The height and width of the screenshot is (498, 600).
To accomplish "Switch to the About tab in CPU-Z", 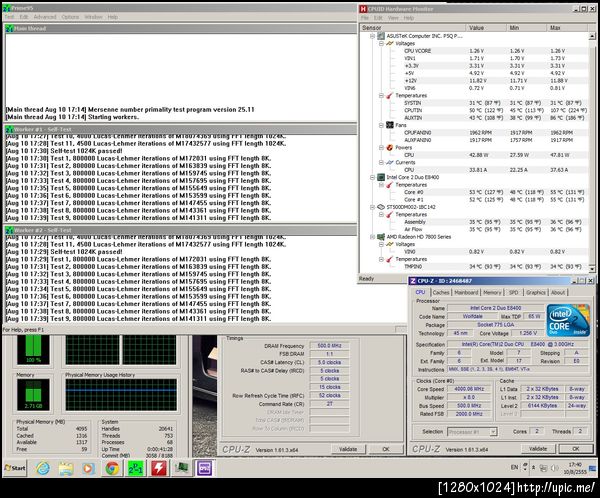I will (558, 292).
